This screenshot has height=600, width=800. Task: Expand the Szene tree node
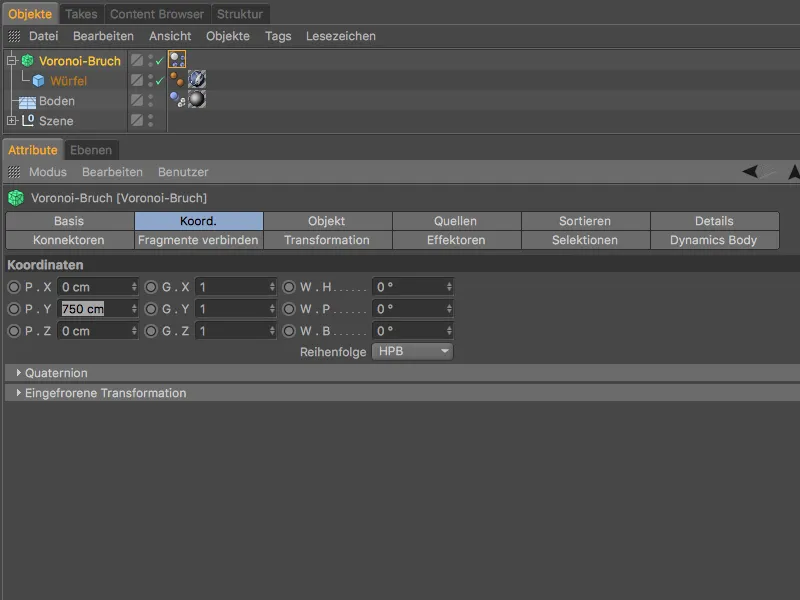(x=12, y=120)
